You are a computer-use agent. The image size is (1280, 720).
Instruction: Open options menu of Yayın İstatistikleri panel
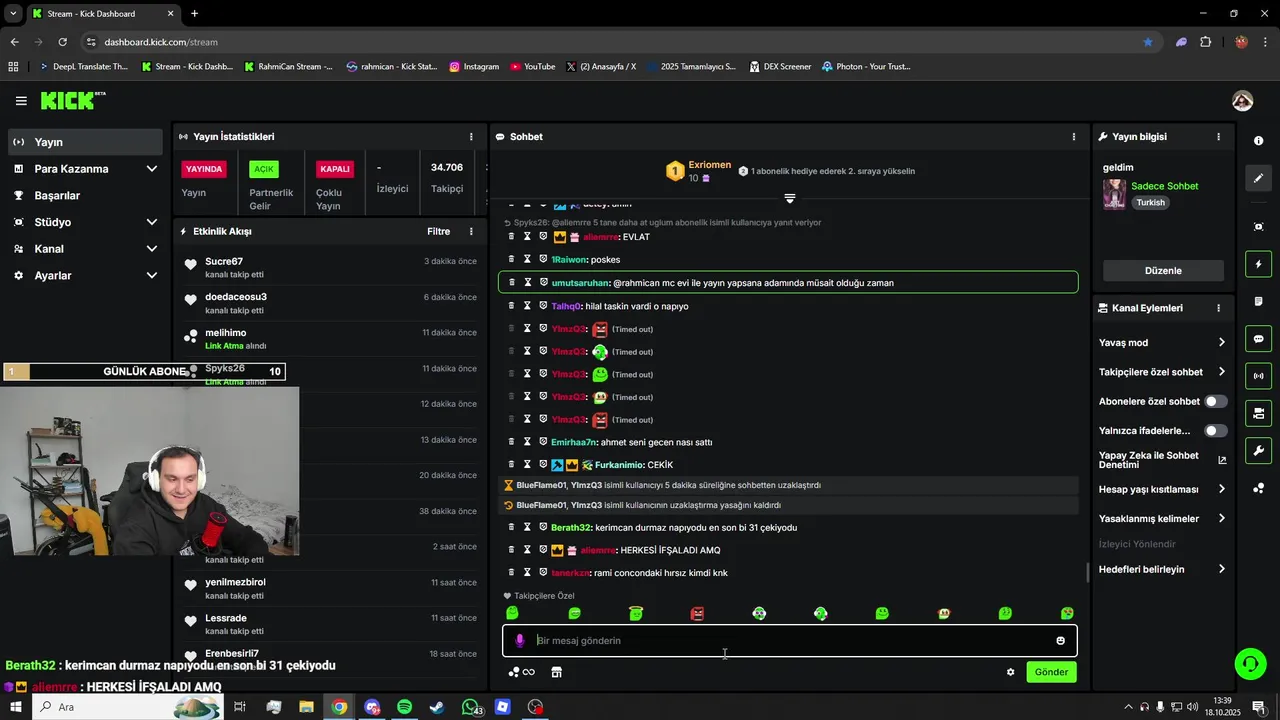[471, 137]
